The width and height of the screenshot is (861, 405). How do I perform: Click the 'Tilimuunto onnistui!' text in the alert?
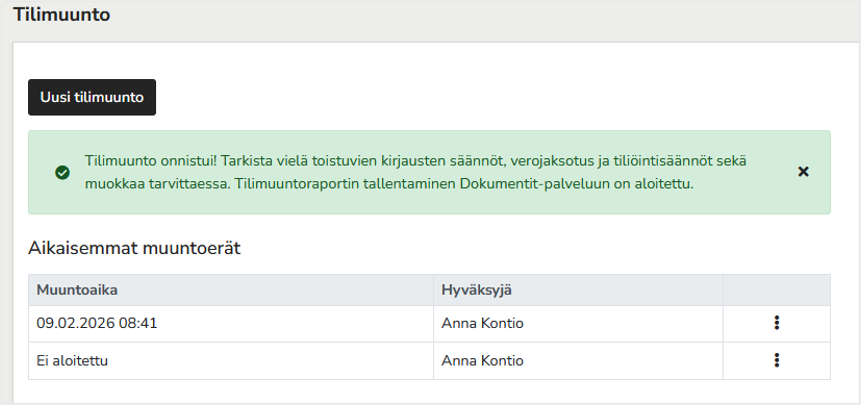[152, 161]
